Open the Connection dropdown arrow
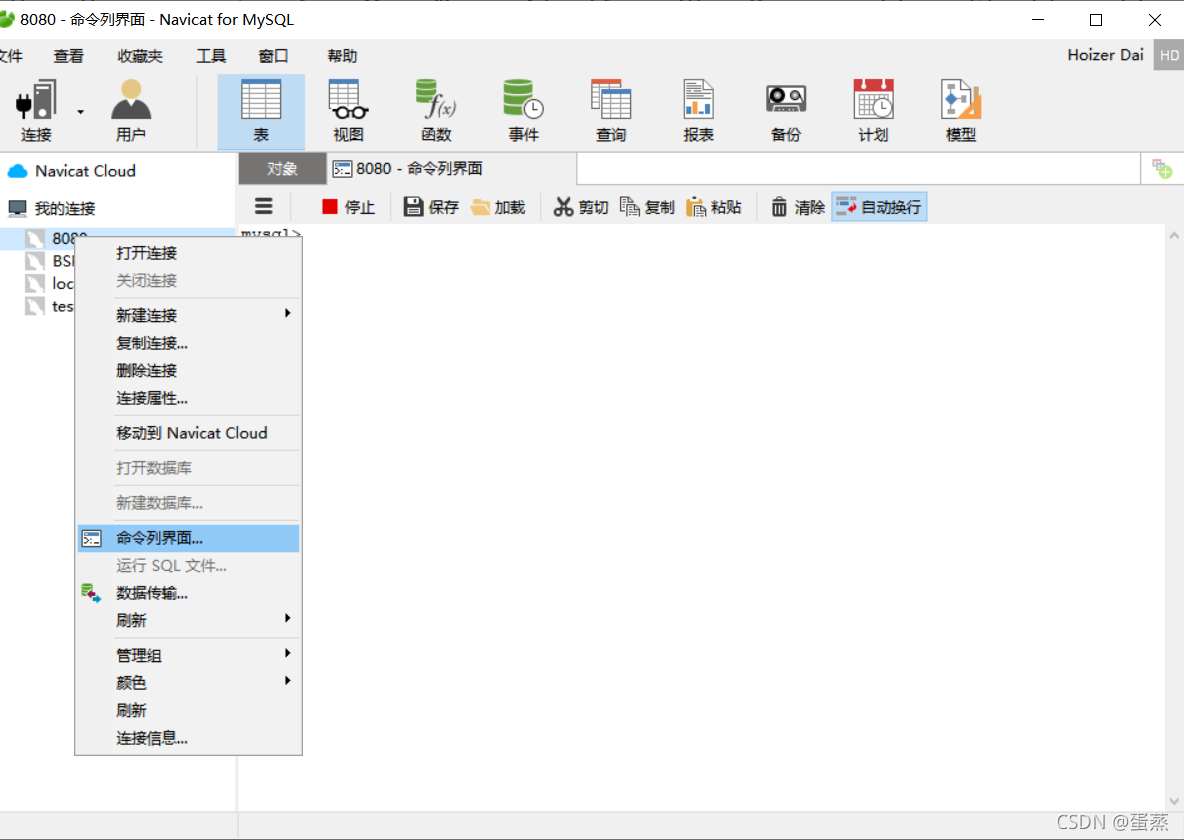This screenshot has height=840, width=1184. (80, 112)
